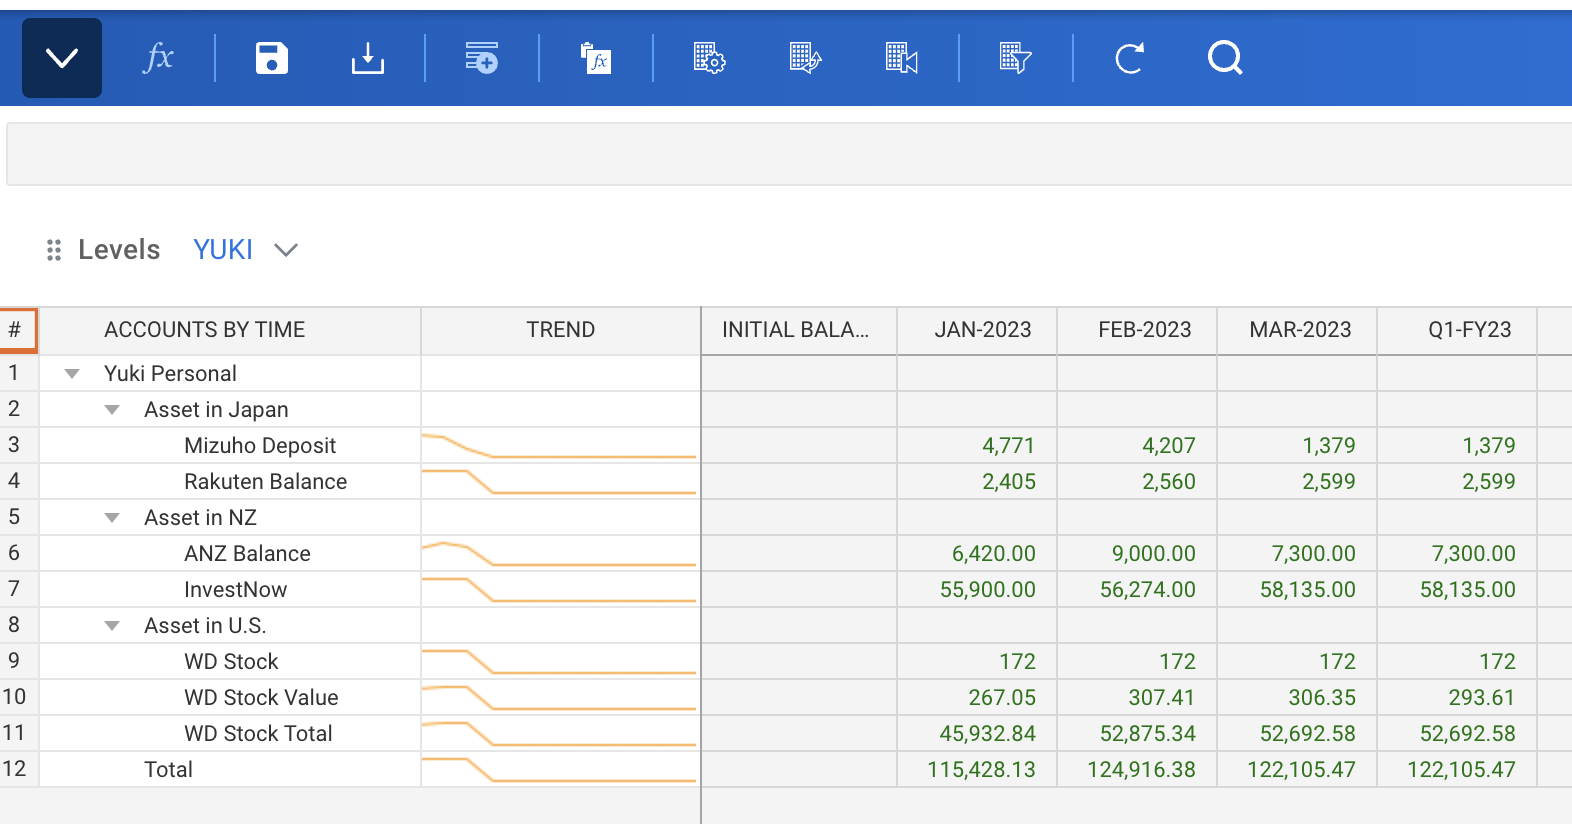Collapse the Asset in Japan group
This screenshot has height=824, width=1572.
[x=112, y=410]
